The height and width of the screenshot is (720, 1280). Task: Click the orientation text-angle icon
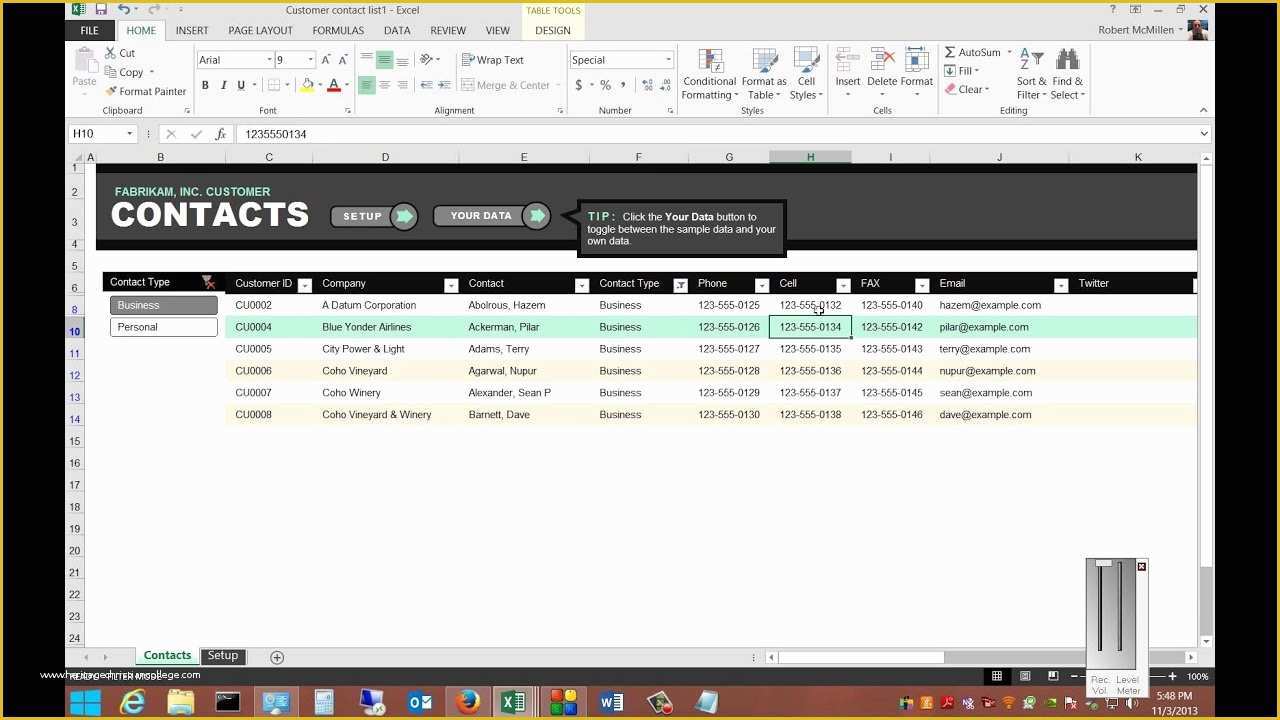tap(427, 60)
